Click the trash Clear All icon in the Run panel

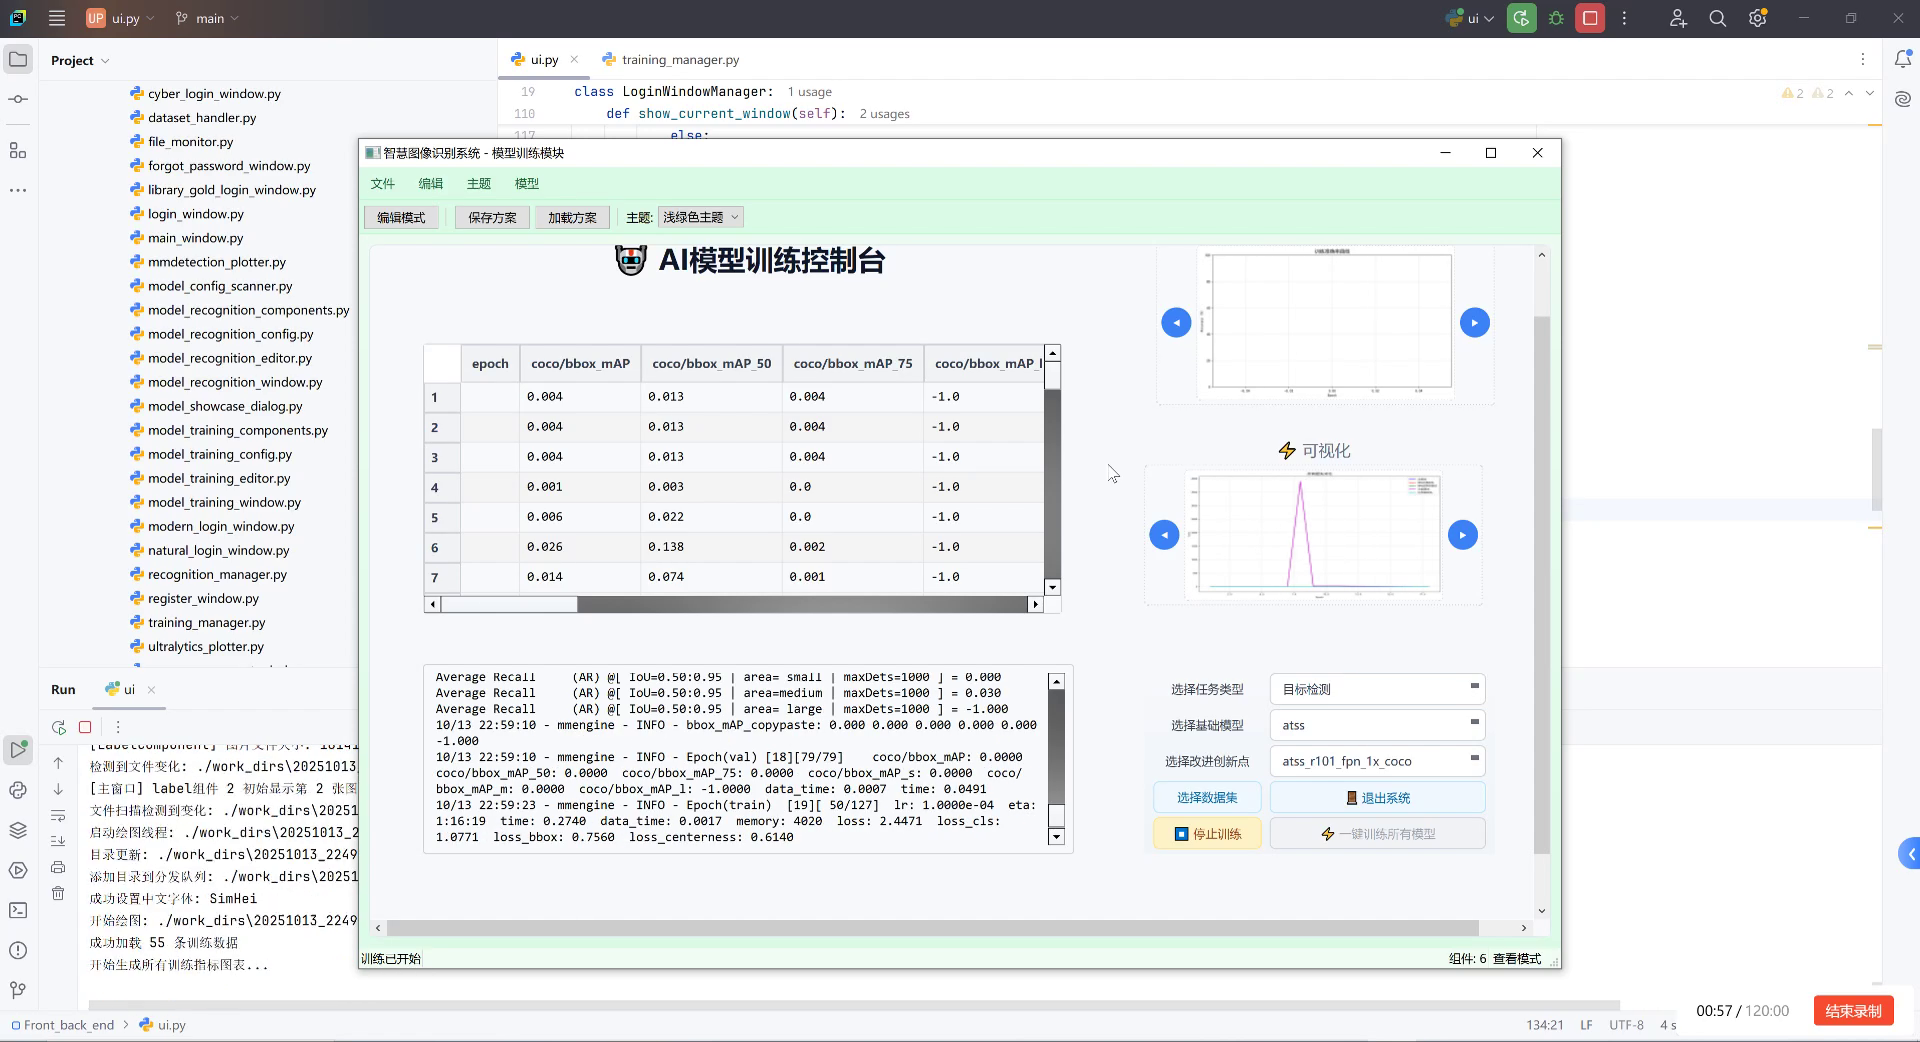(x=58, y=893)
